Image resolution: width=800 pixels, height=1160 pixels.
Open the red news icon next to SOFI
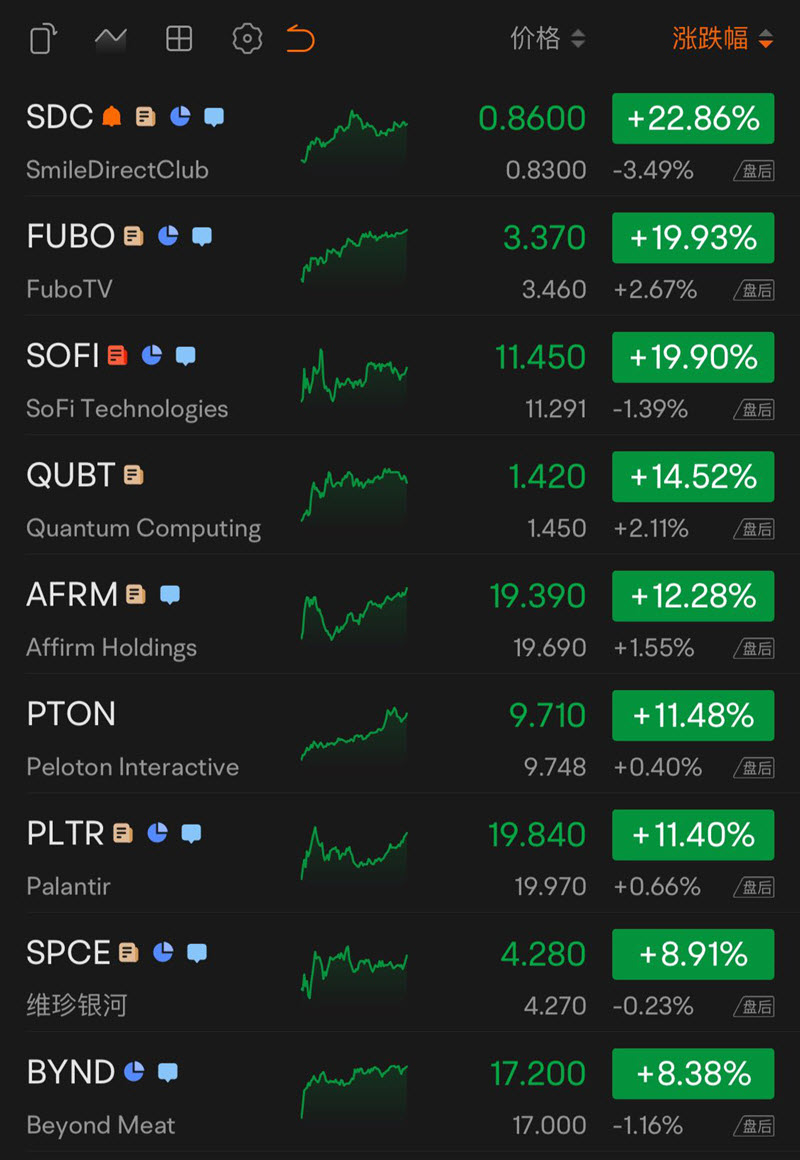(x=118, y=356)
